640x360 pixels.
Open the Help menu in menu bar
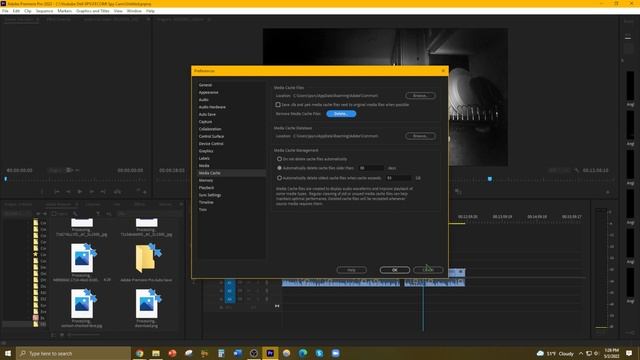150,11
